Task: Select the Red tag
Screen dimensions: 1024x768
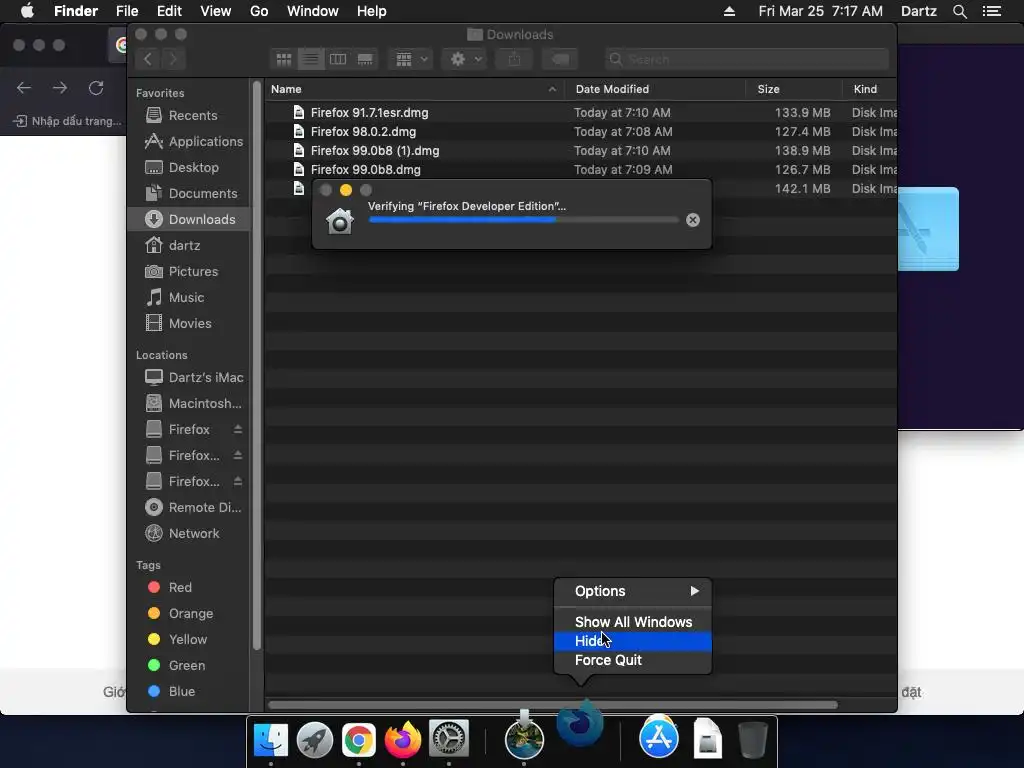Action: click(x=188, y=588)
